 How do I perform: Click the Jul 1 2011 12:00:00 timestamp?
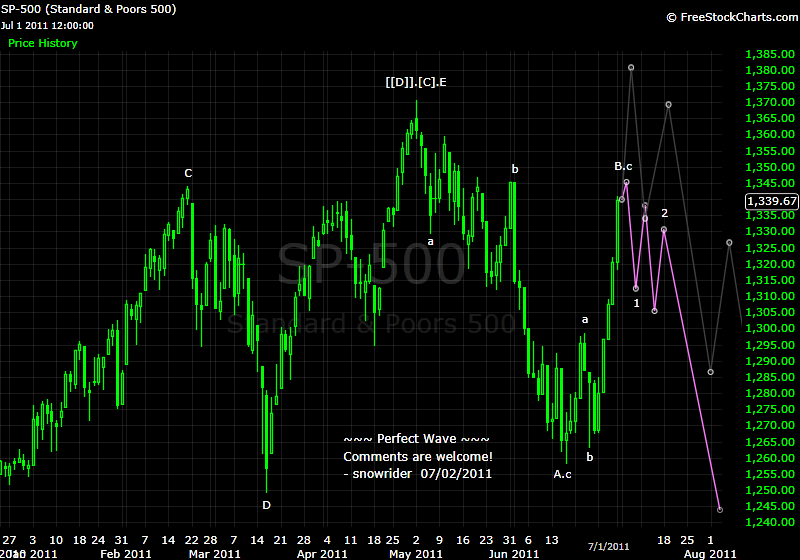pyautogui.click(x=47, y=26)
